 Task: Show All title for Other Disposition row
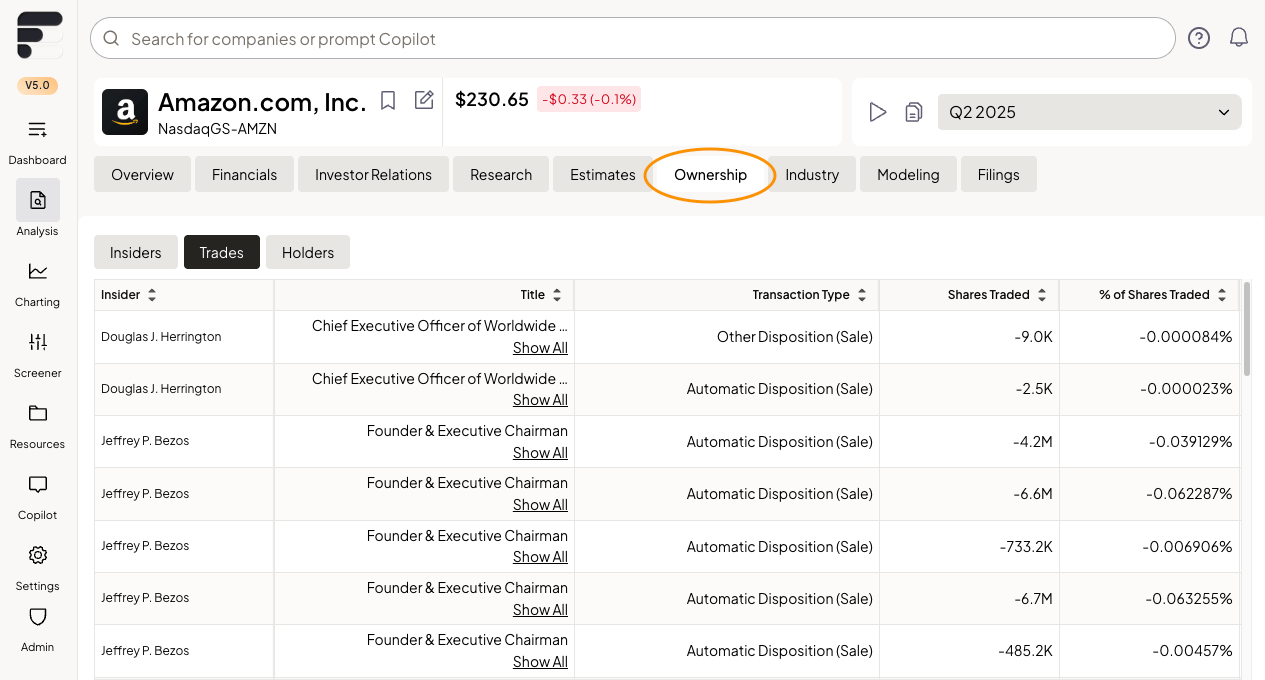pyautogui.click(x=540, y=348)
